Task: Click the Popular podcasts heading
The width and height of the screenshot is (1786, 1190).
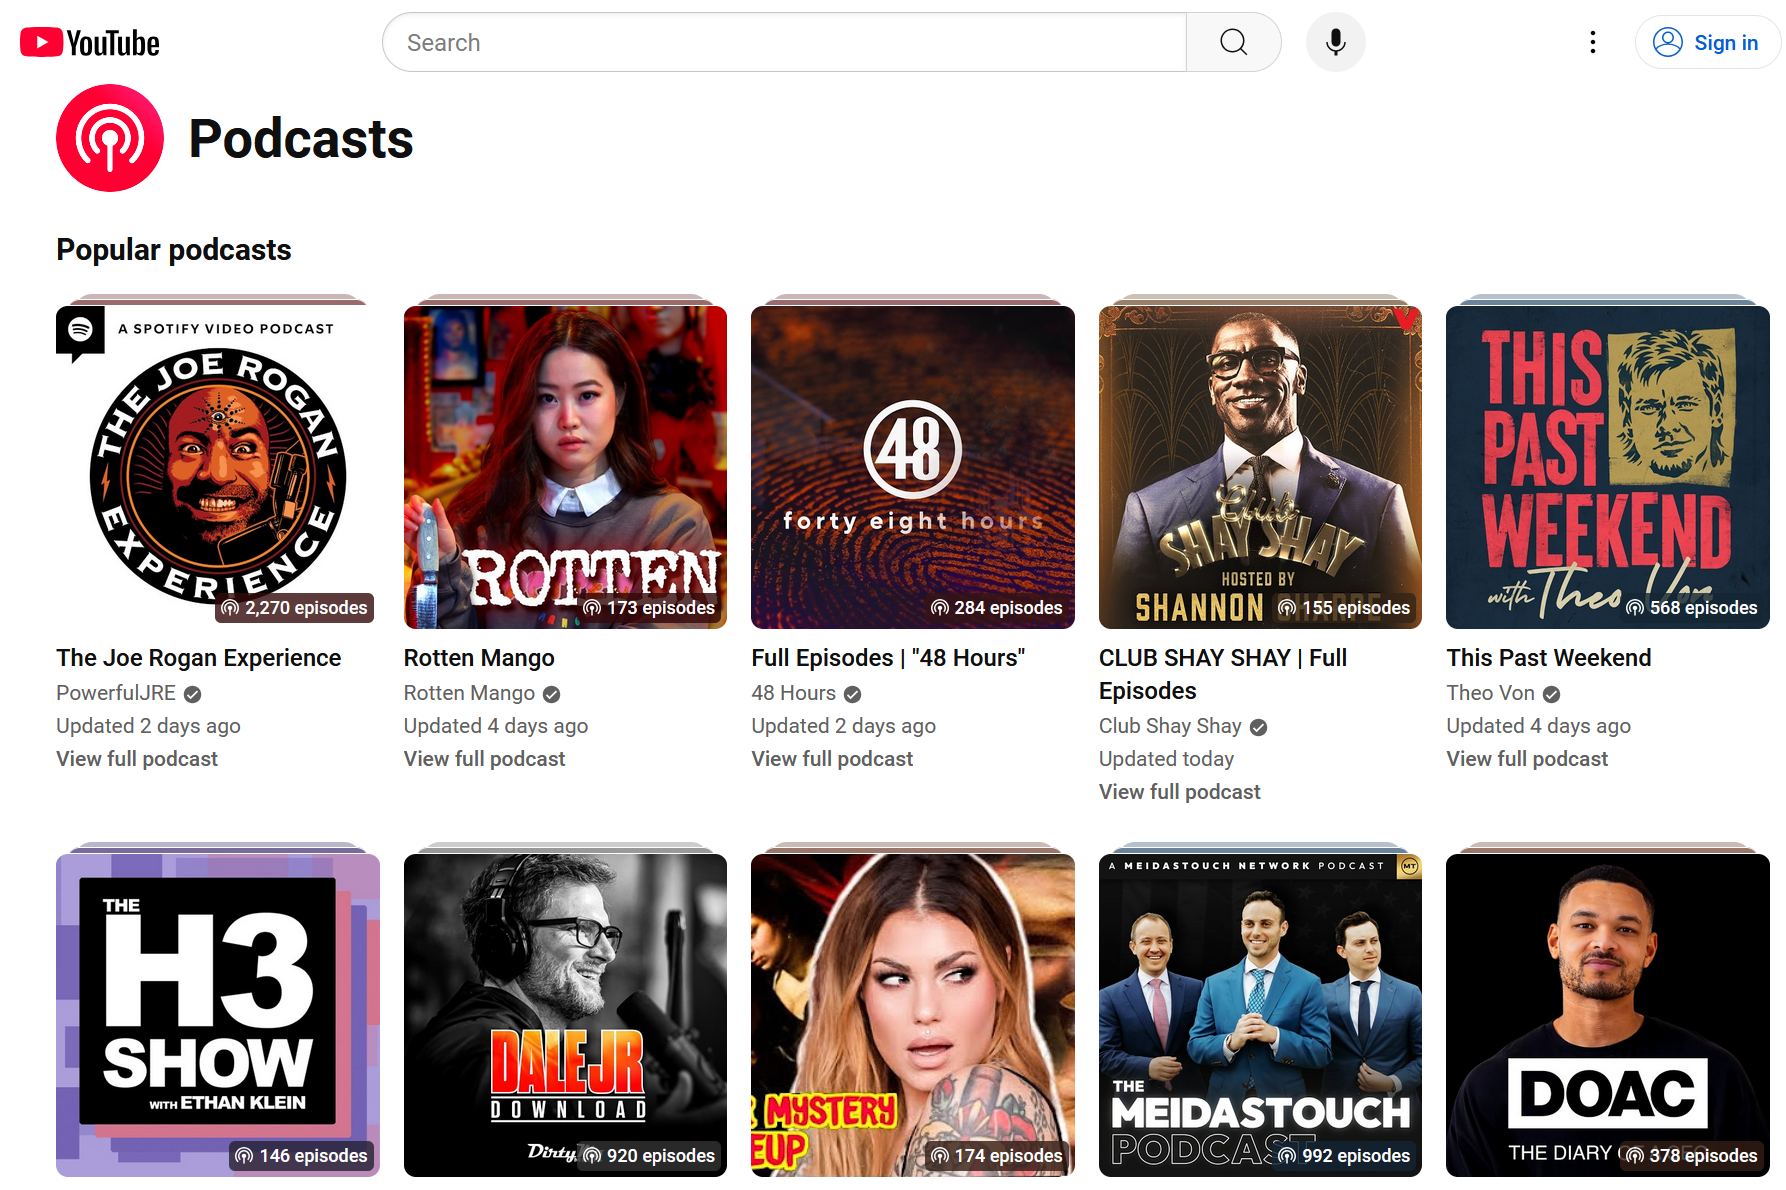Action: point(173,249)
